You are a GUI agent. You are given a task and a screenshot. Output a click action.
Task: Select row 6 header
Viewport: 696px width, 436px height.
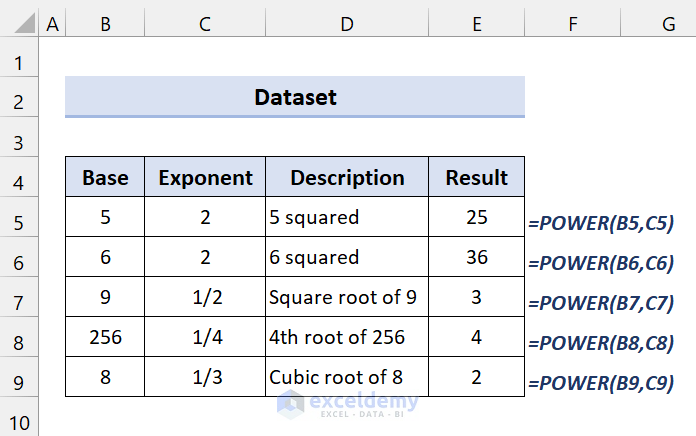pos(19,257)
